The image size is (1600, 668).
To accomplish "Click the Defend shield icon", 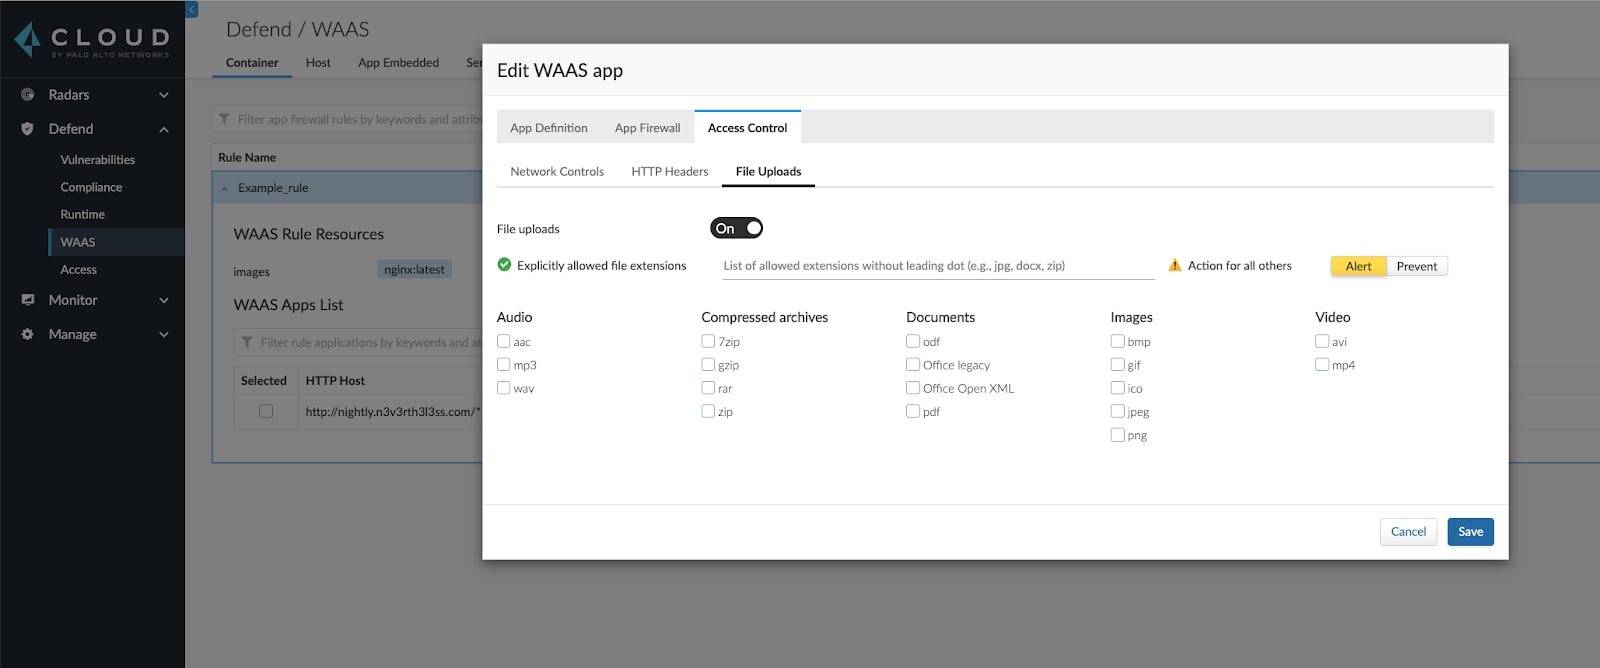I will point(28,129).
